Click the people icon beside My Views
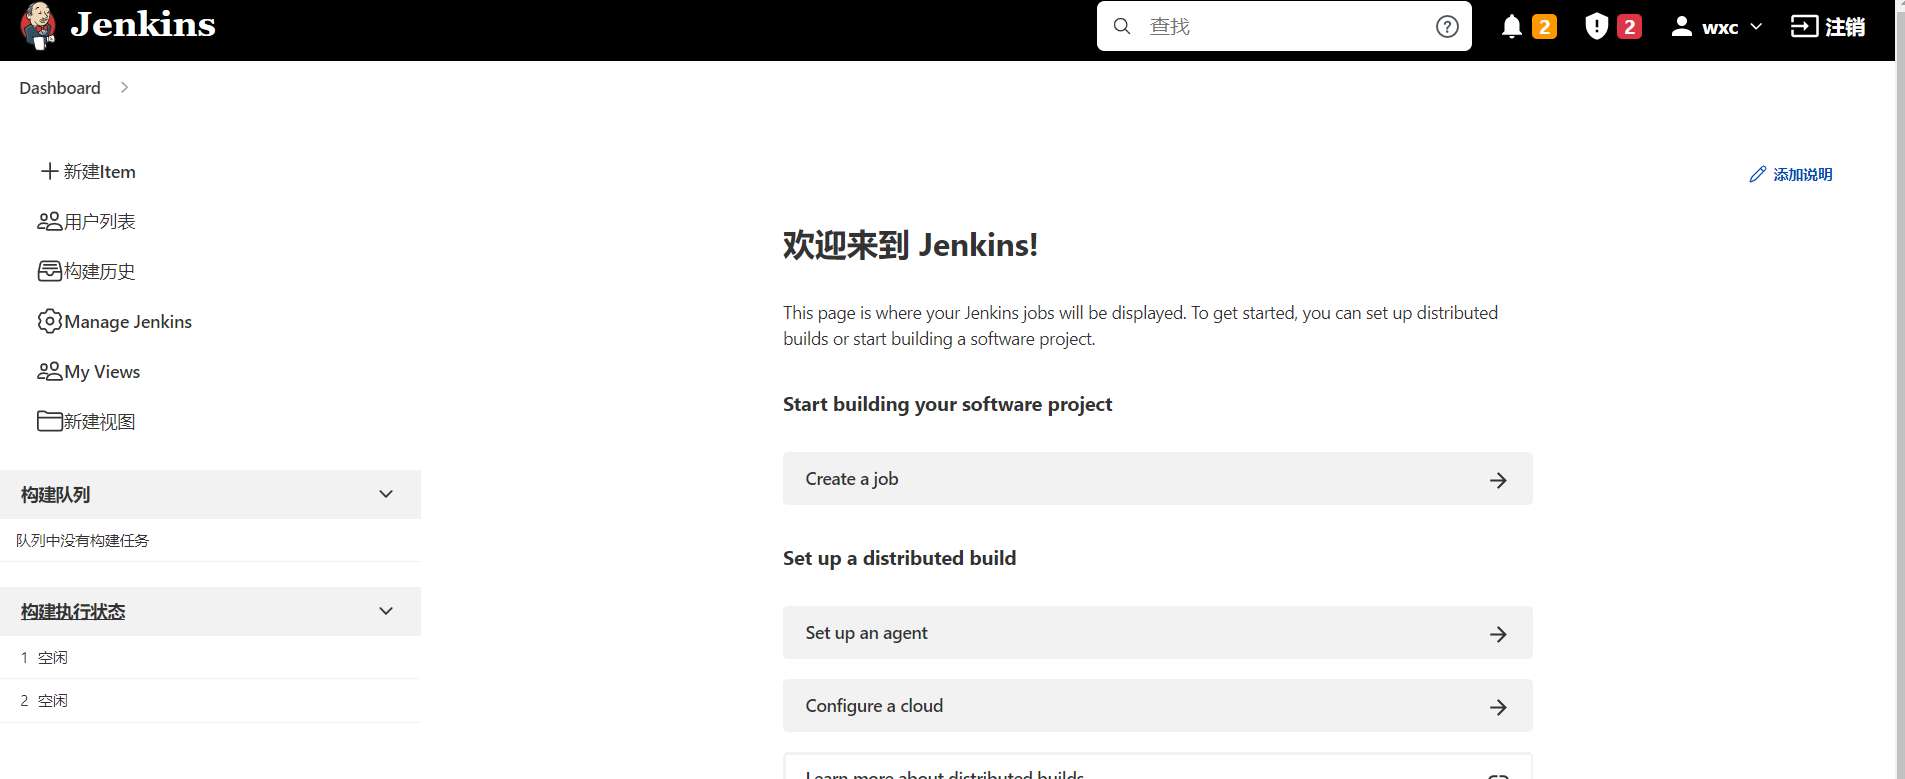 [x=50, y=371]
